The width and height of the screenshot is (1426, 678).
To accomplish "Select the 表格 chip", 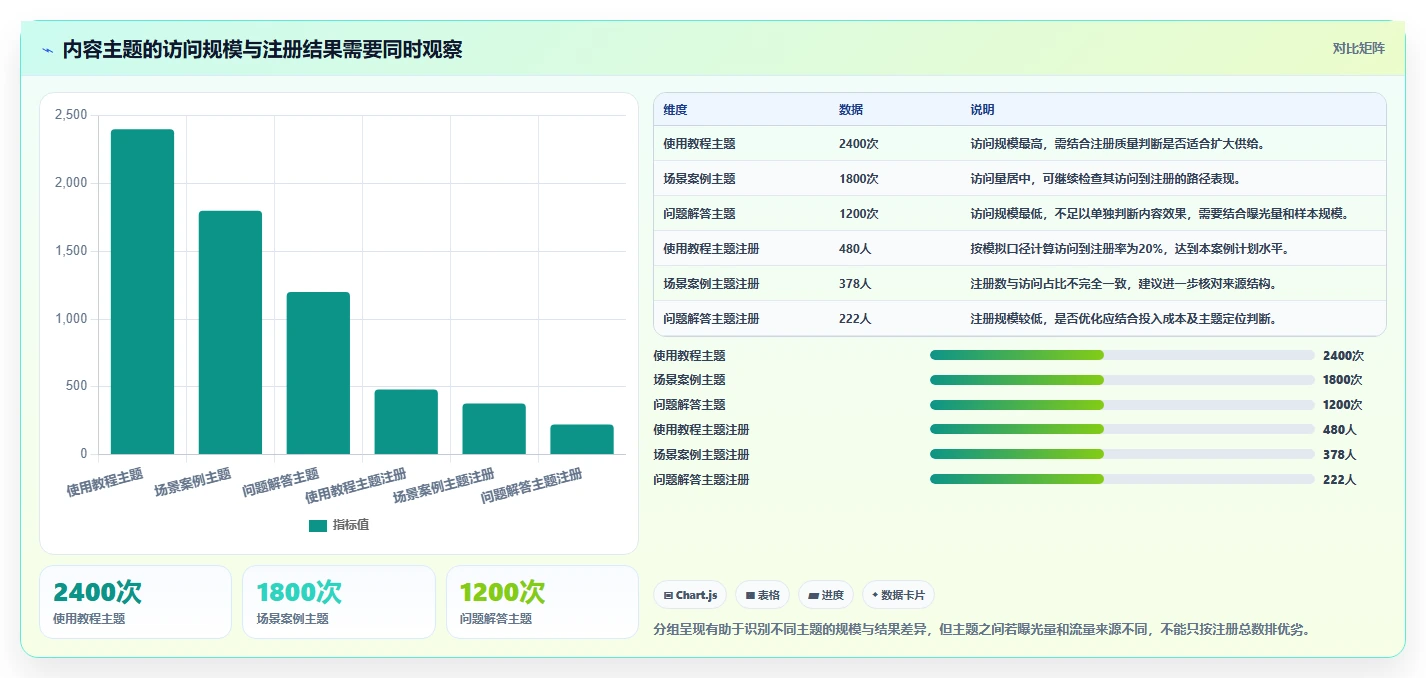I will coord(762,595).
